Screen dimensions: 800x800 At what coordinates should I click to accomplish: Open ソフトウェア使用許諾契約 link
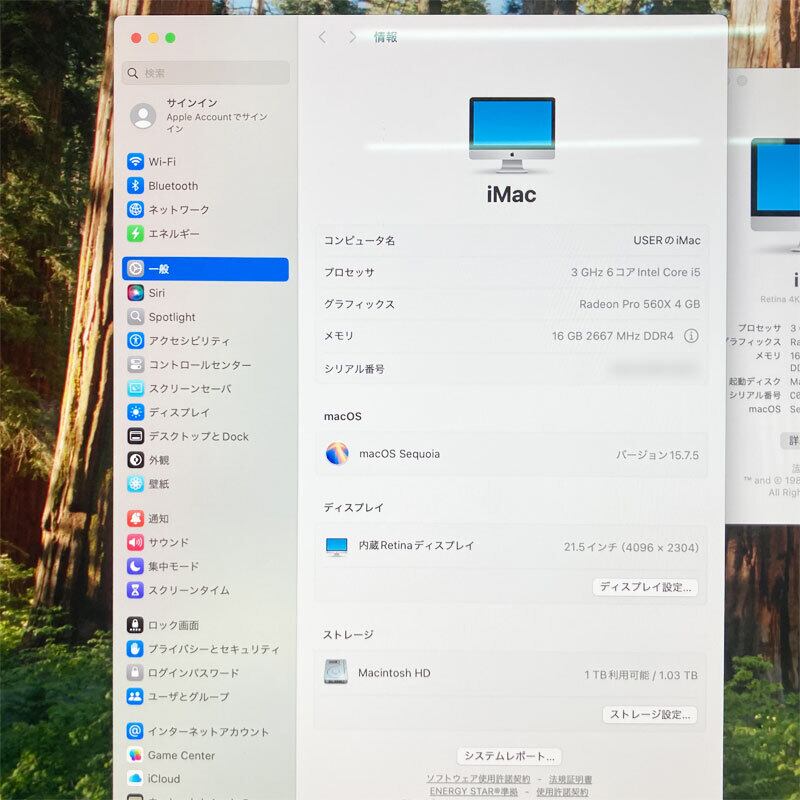point(478,779)
